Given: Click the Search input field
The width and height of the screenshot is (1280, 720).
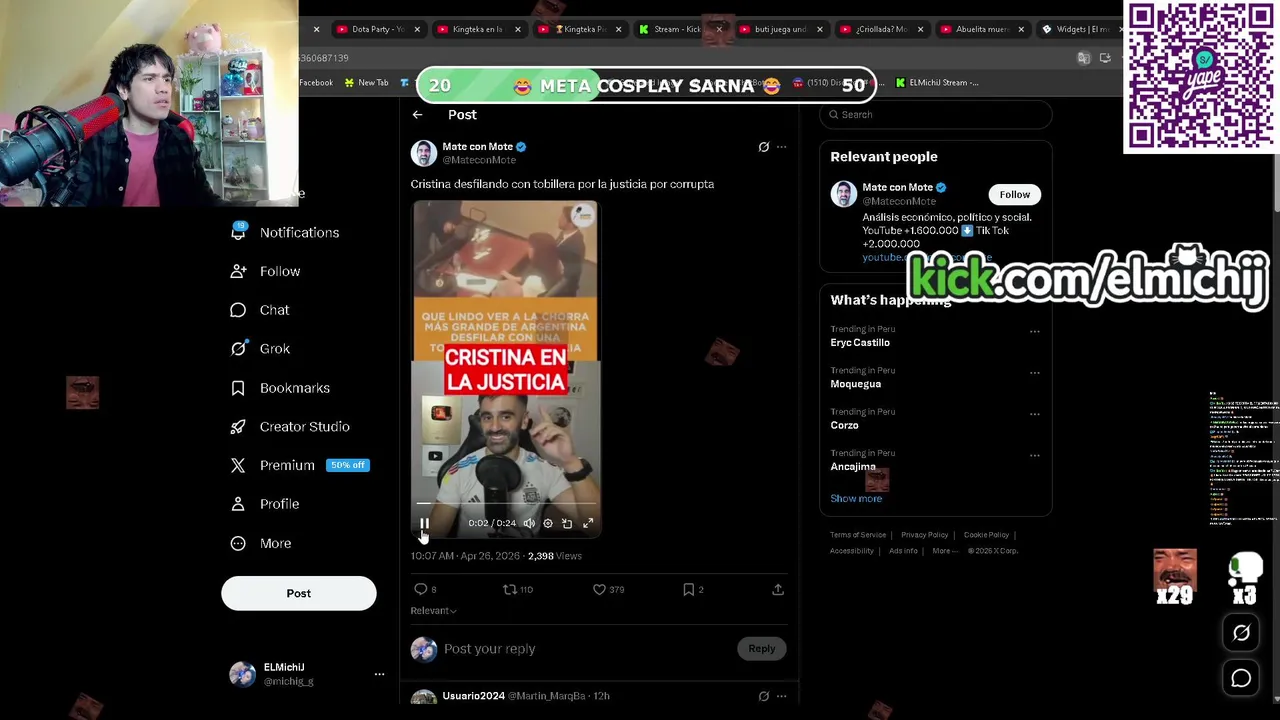Looking at the screenshot, I should (936, 115).
